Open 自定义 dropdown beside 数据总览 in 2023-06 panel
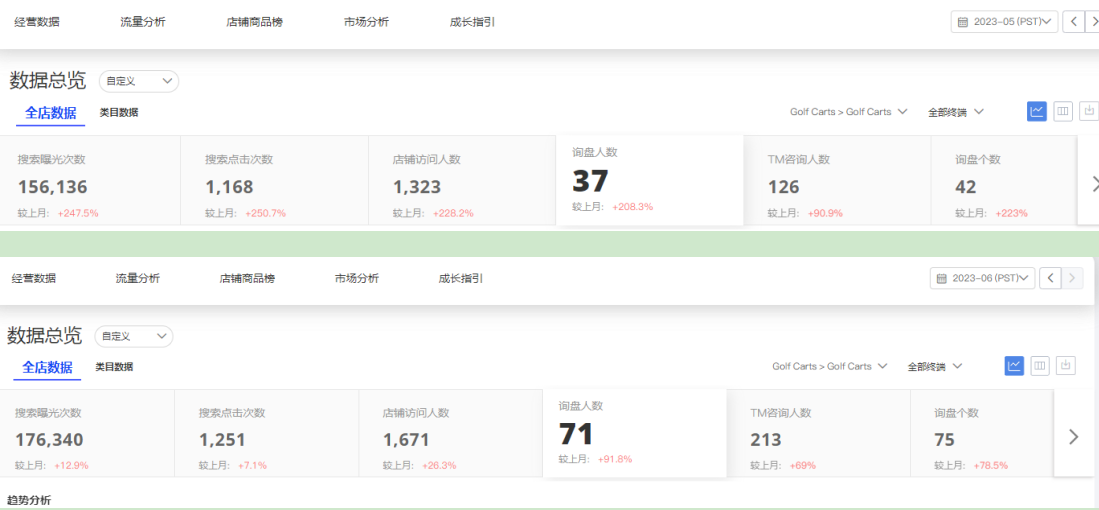1099x510 pixels. (x=134, y=337)
